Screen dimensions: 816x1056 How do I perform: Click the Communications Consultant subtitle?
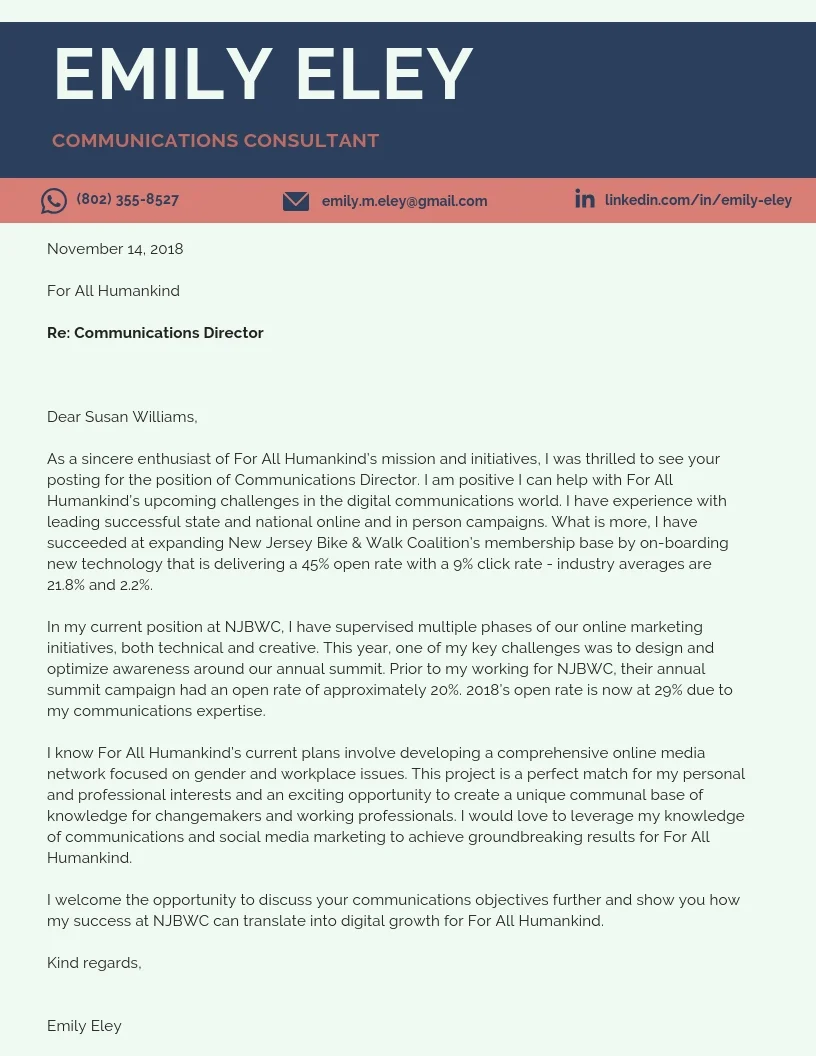pos(215,141)
